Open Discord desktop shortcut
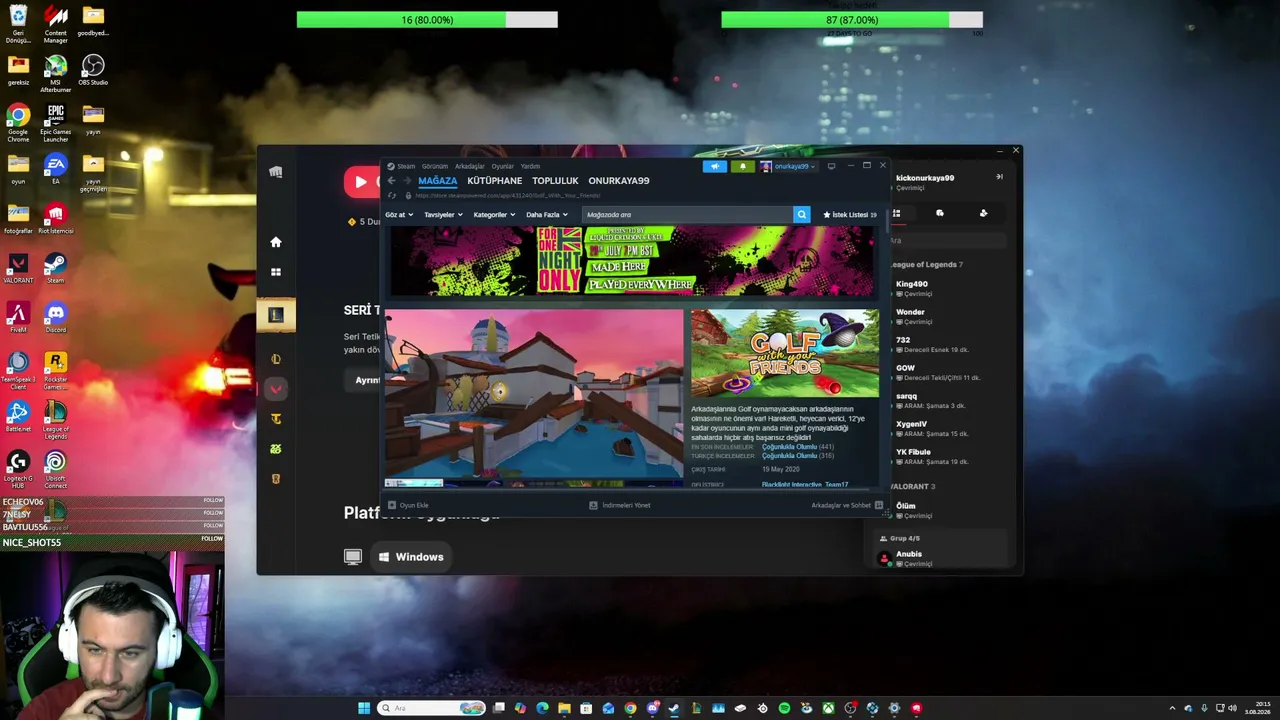Image resolution: width=1280 pixels, height=720 pixels. (x=56, y=318)
